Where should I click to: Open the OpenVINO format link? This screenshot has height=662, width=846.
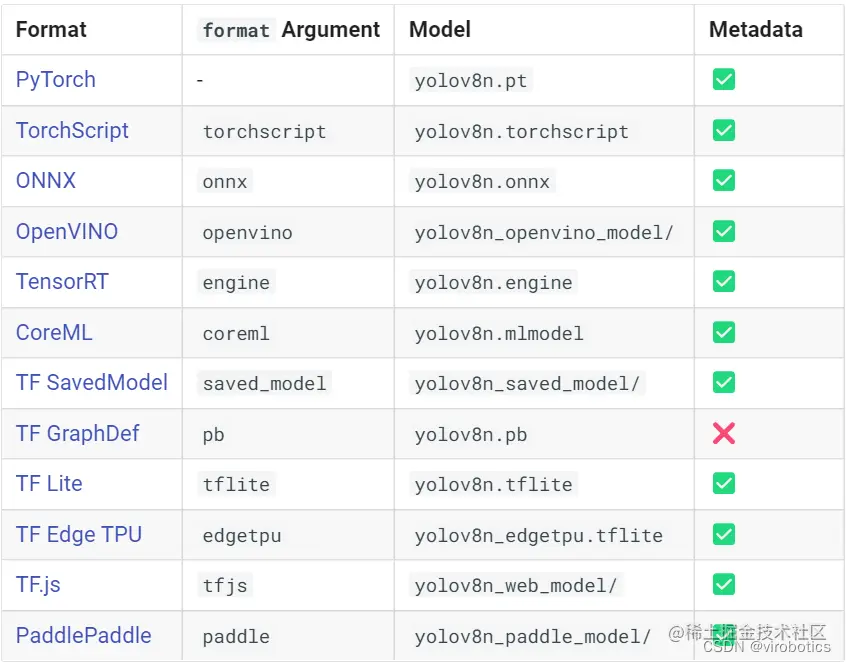[x=67, y=232]
